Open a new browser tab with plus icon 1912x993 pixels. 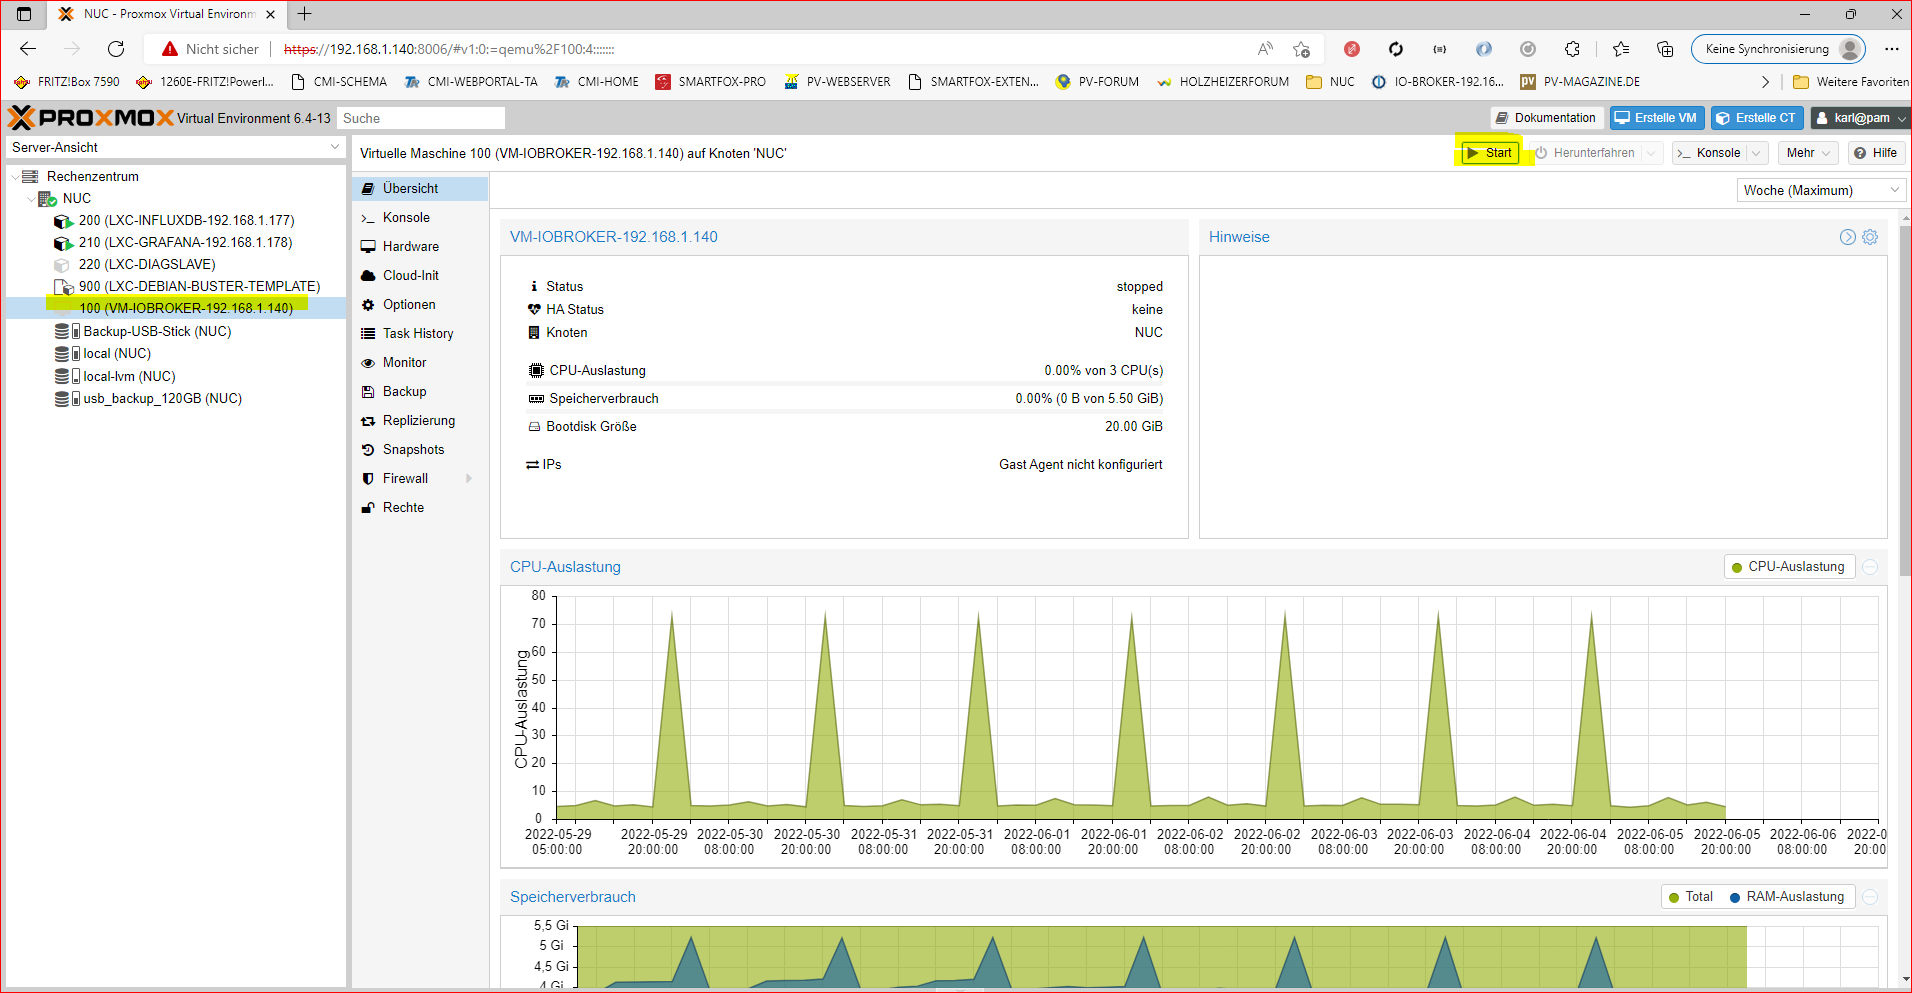304,14
